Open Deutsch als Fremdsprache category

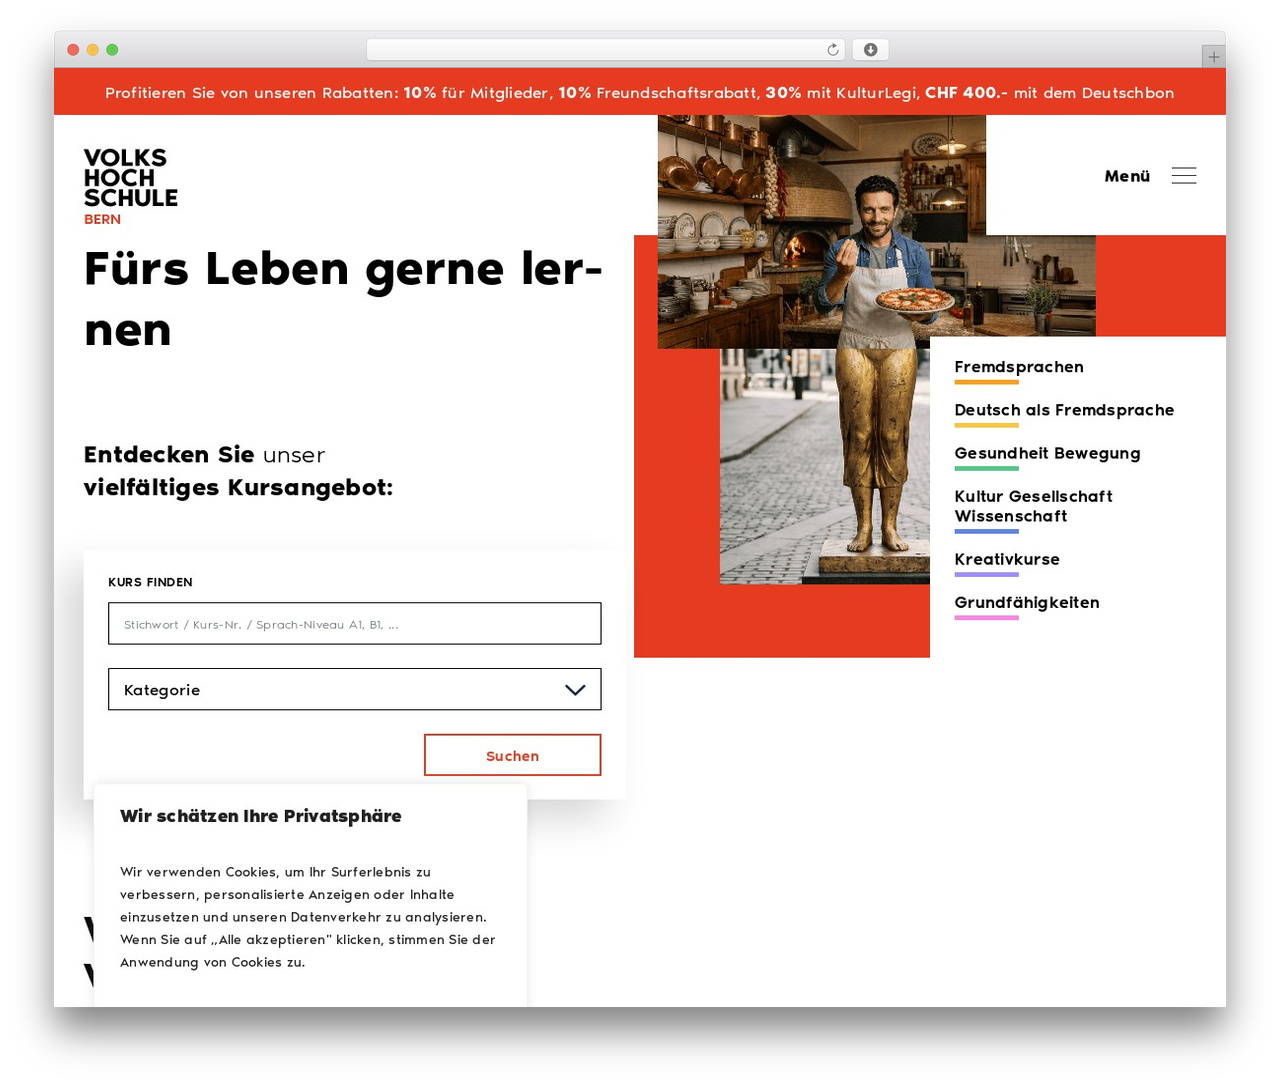pyautogui.click(x=1064, y=410)
